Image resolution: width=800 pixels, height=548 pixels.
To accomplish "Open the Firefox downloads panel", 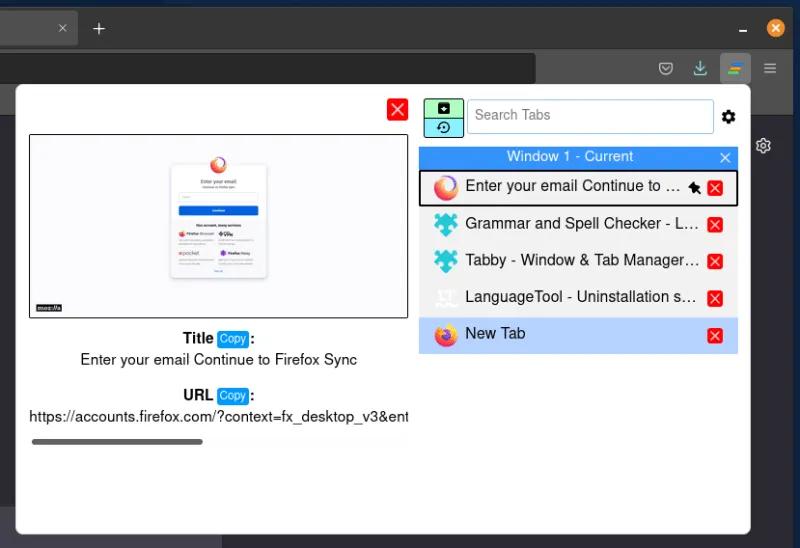I will pyautogui.click(x=700, y=68).
